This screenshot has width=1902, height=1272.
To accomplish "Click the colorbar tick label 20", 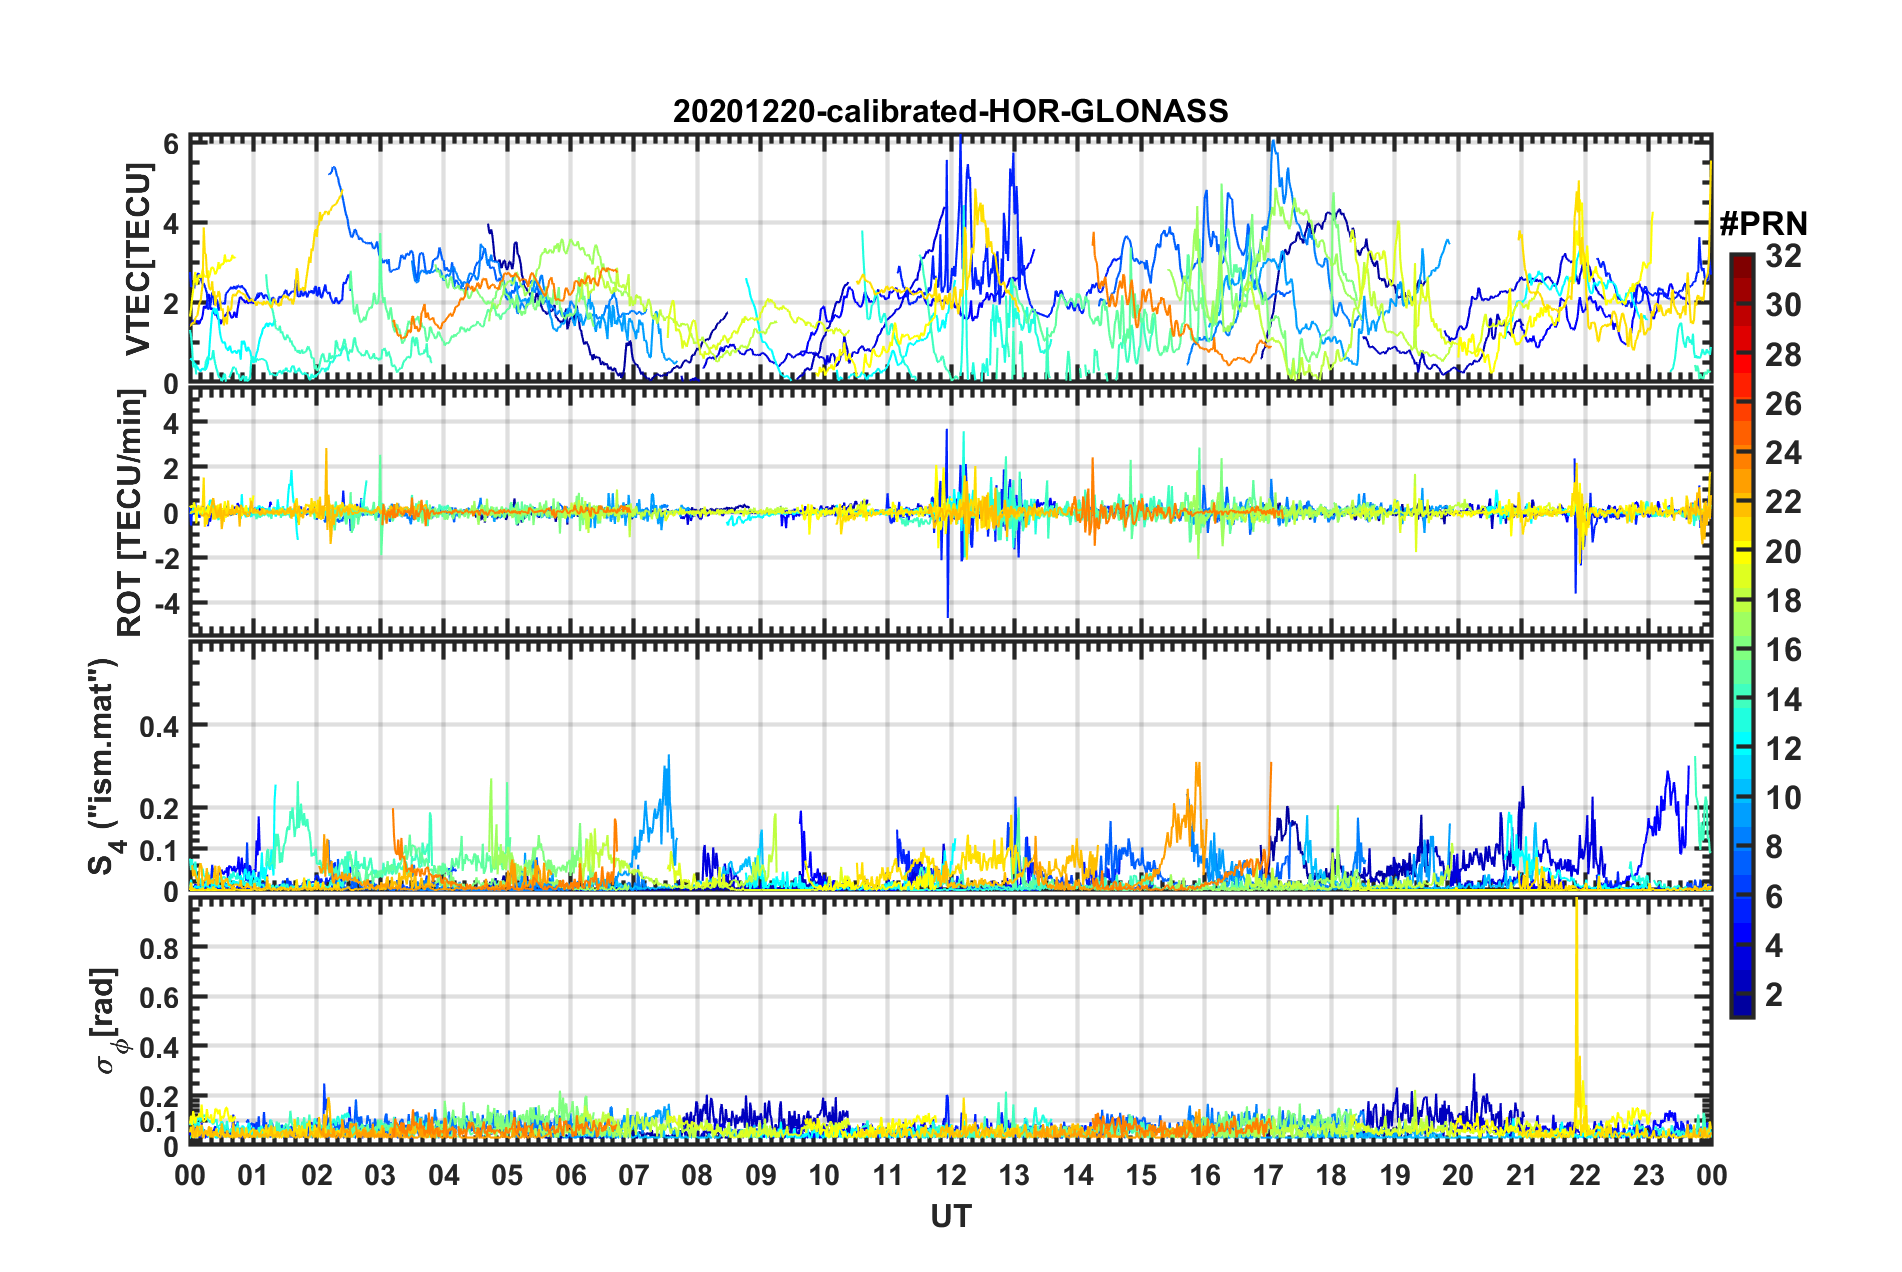I will [1784, 552].
